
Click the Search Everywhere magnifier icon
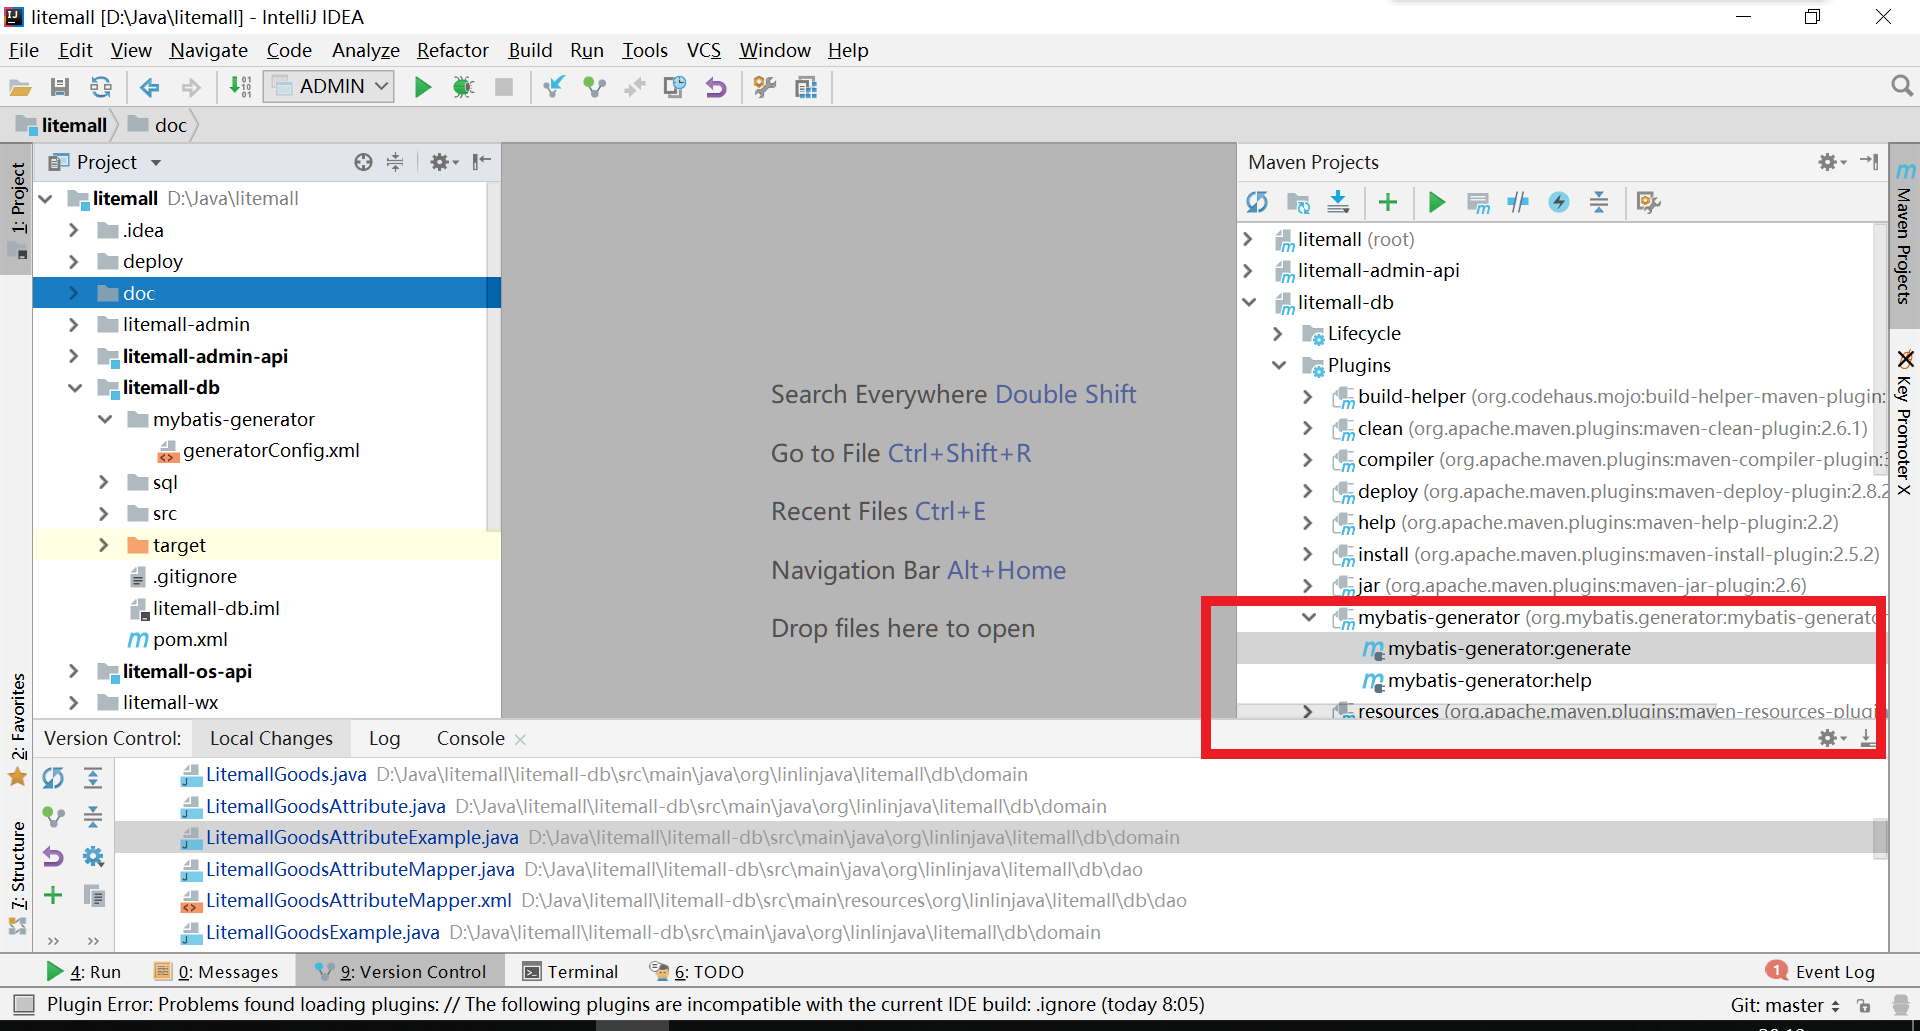[x=1901, y=87]
